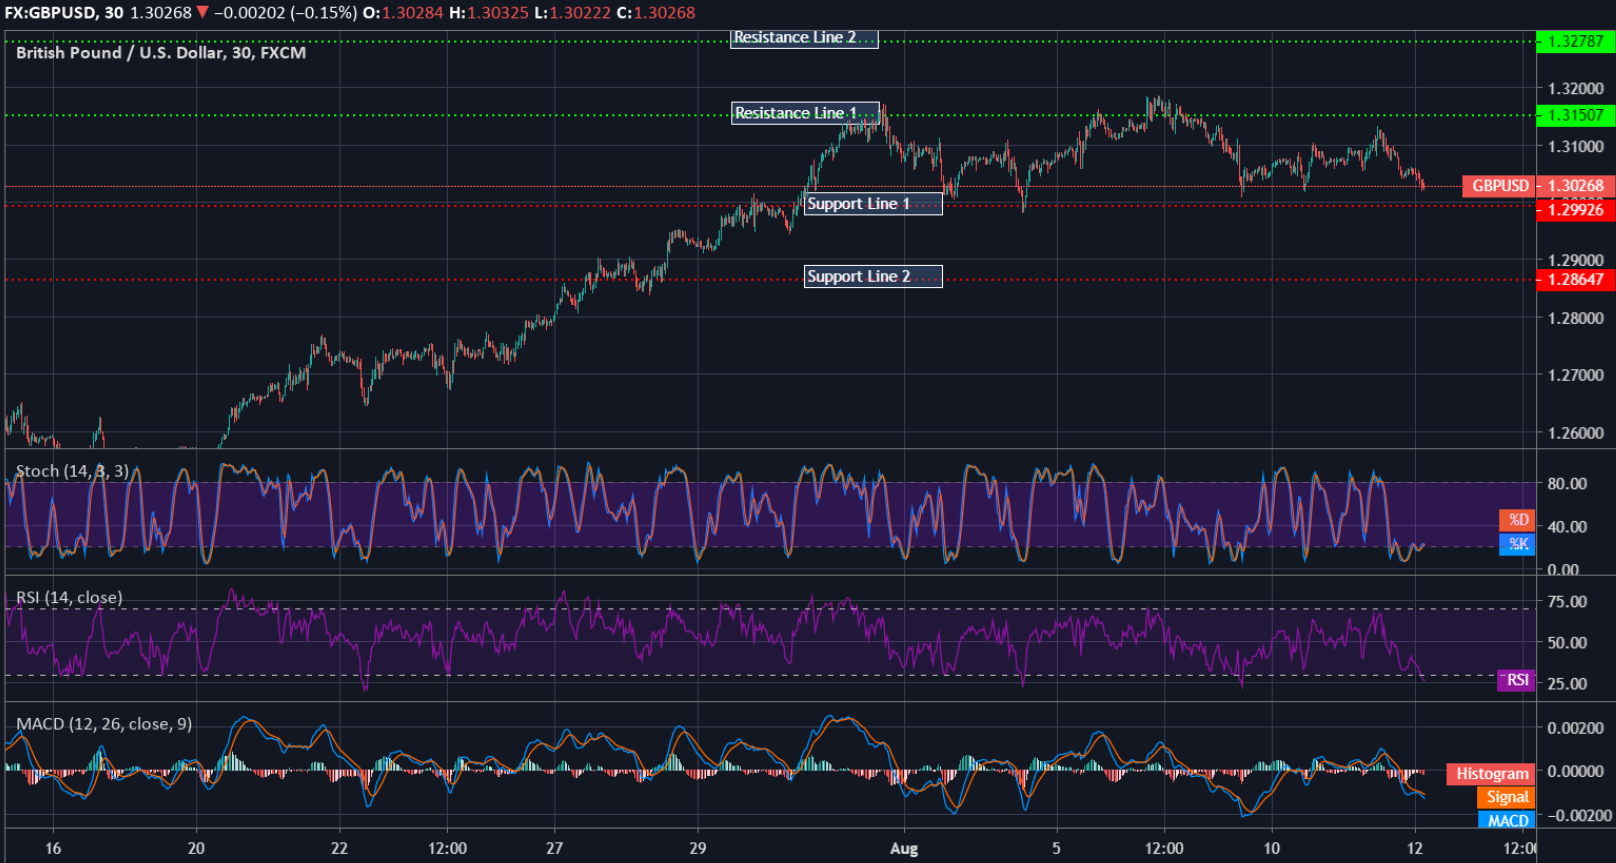Click the C:1.30268 close value
Viewport: 1616px width, 863px height.
(x=656, y=13)
